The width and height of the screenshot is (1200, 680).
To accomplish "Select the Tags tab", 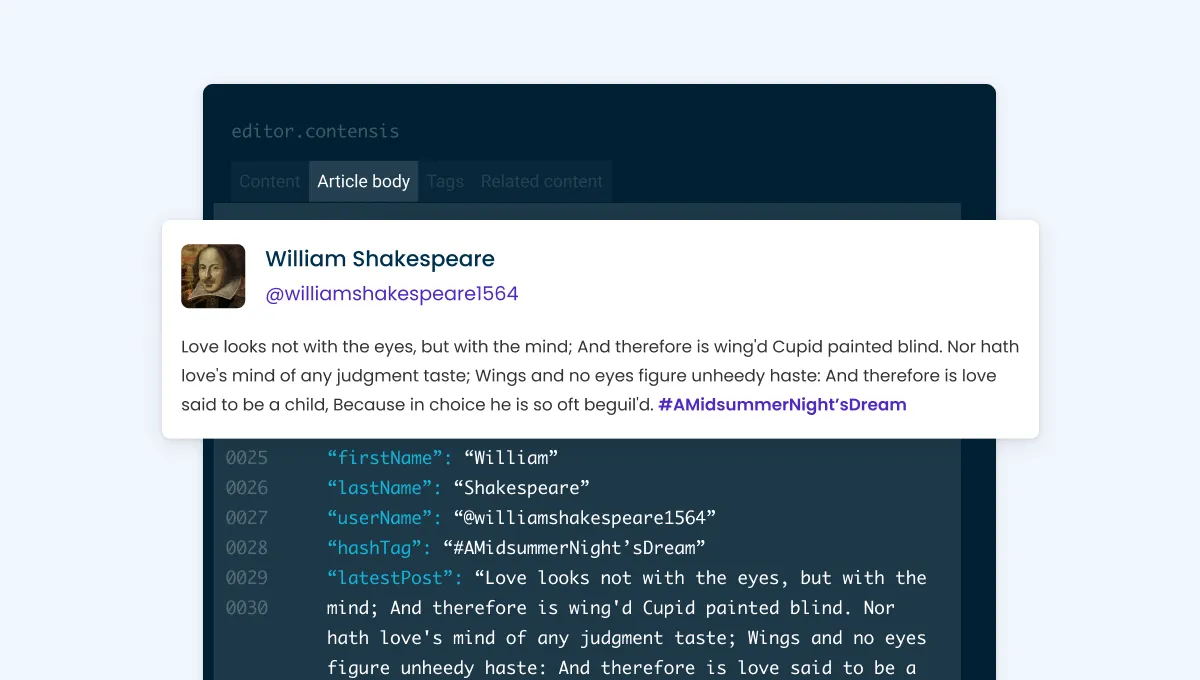I will (445, 181).
